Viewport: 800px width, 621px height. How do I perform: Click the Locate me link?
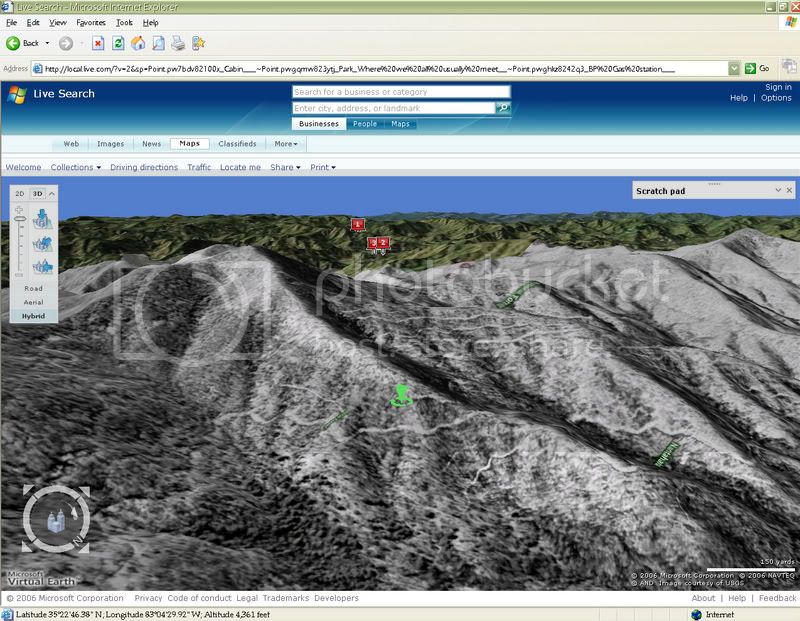coord(240,167)
